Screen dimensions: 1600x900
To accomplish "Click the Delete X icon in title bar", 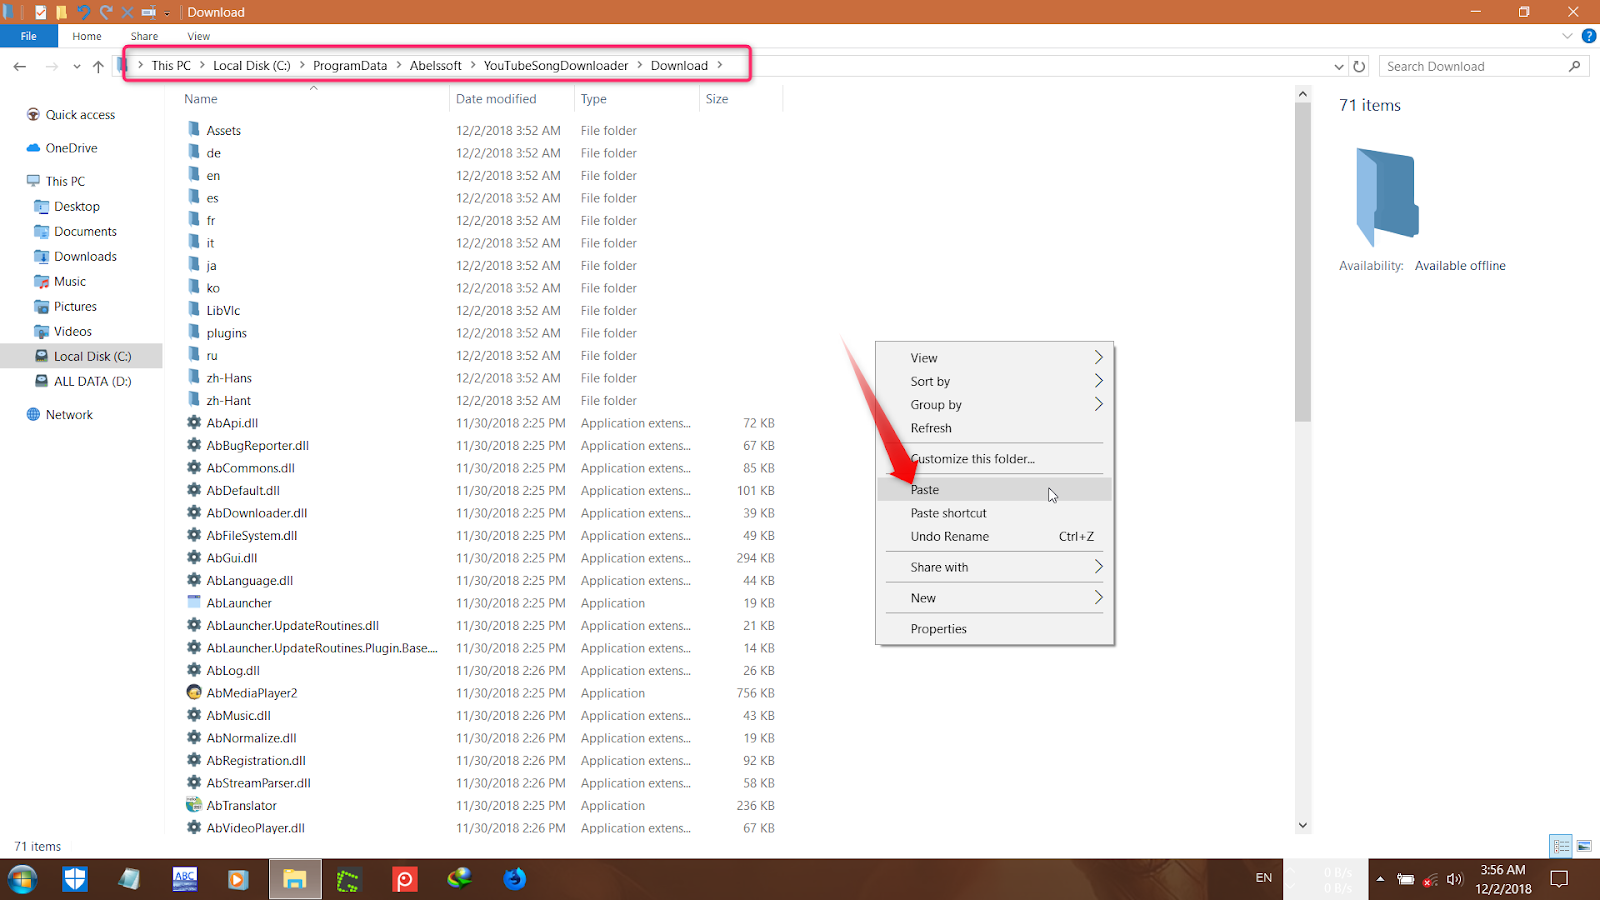I will pyautogui.click(x=127, y=12).
